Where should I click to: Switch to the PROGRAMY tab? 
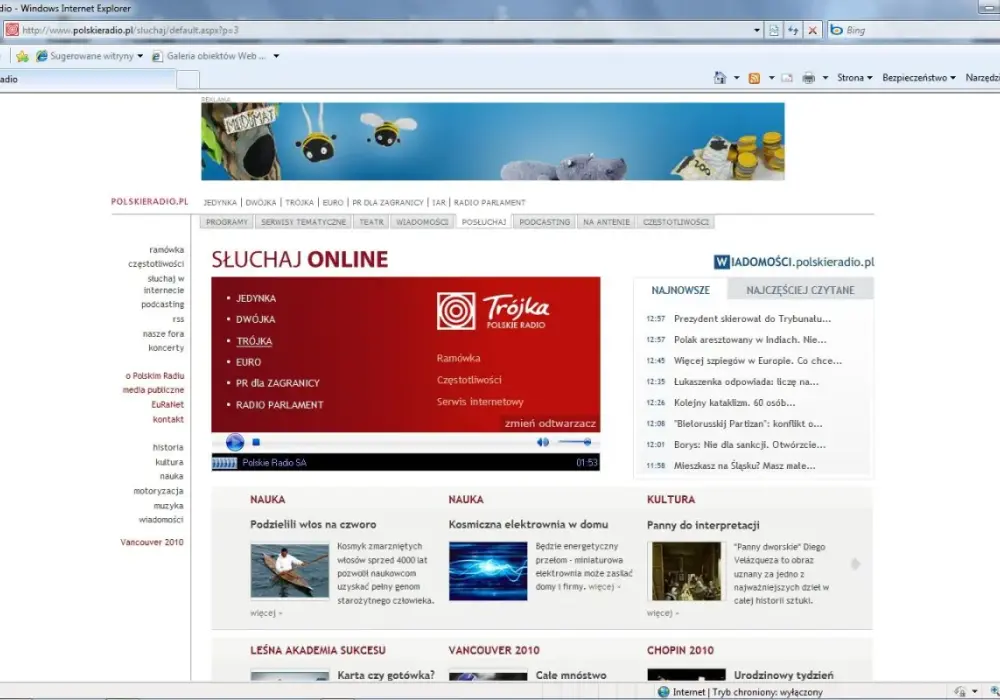tap(226, 222)
